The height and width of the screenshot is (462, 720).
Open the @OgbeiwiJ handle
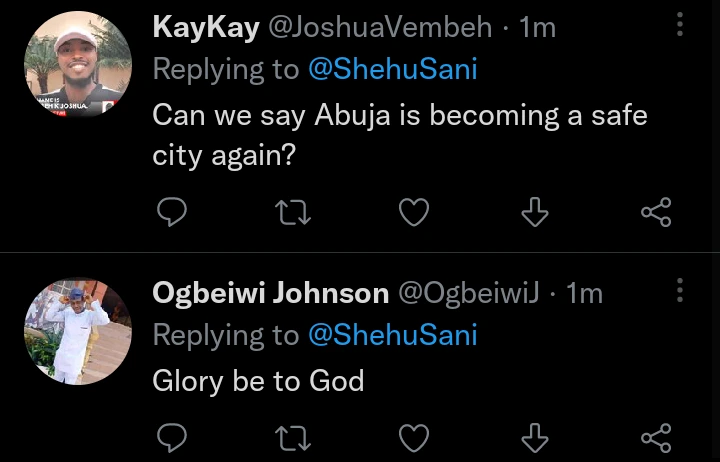coord(469,293)
